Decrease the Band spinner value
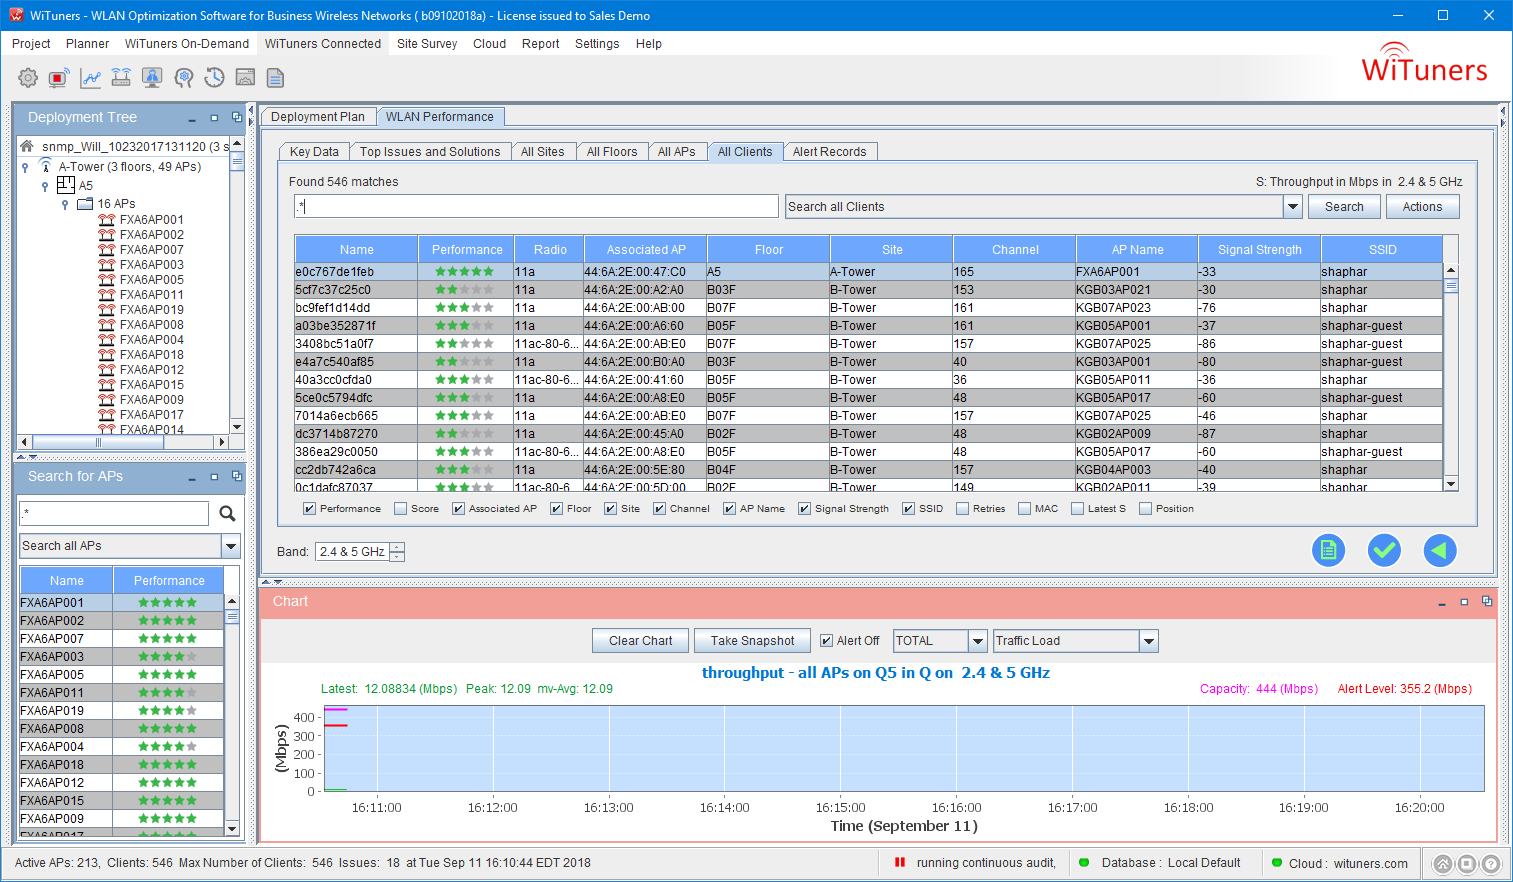This screenshot has width=1513, height=882. (x=397, y=556)
